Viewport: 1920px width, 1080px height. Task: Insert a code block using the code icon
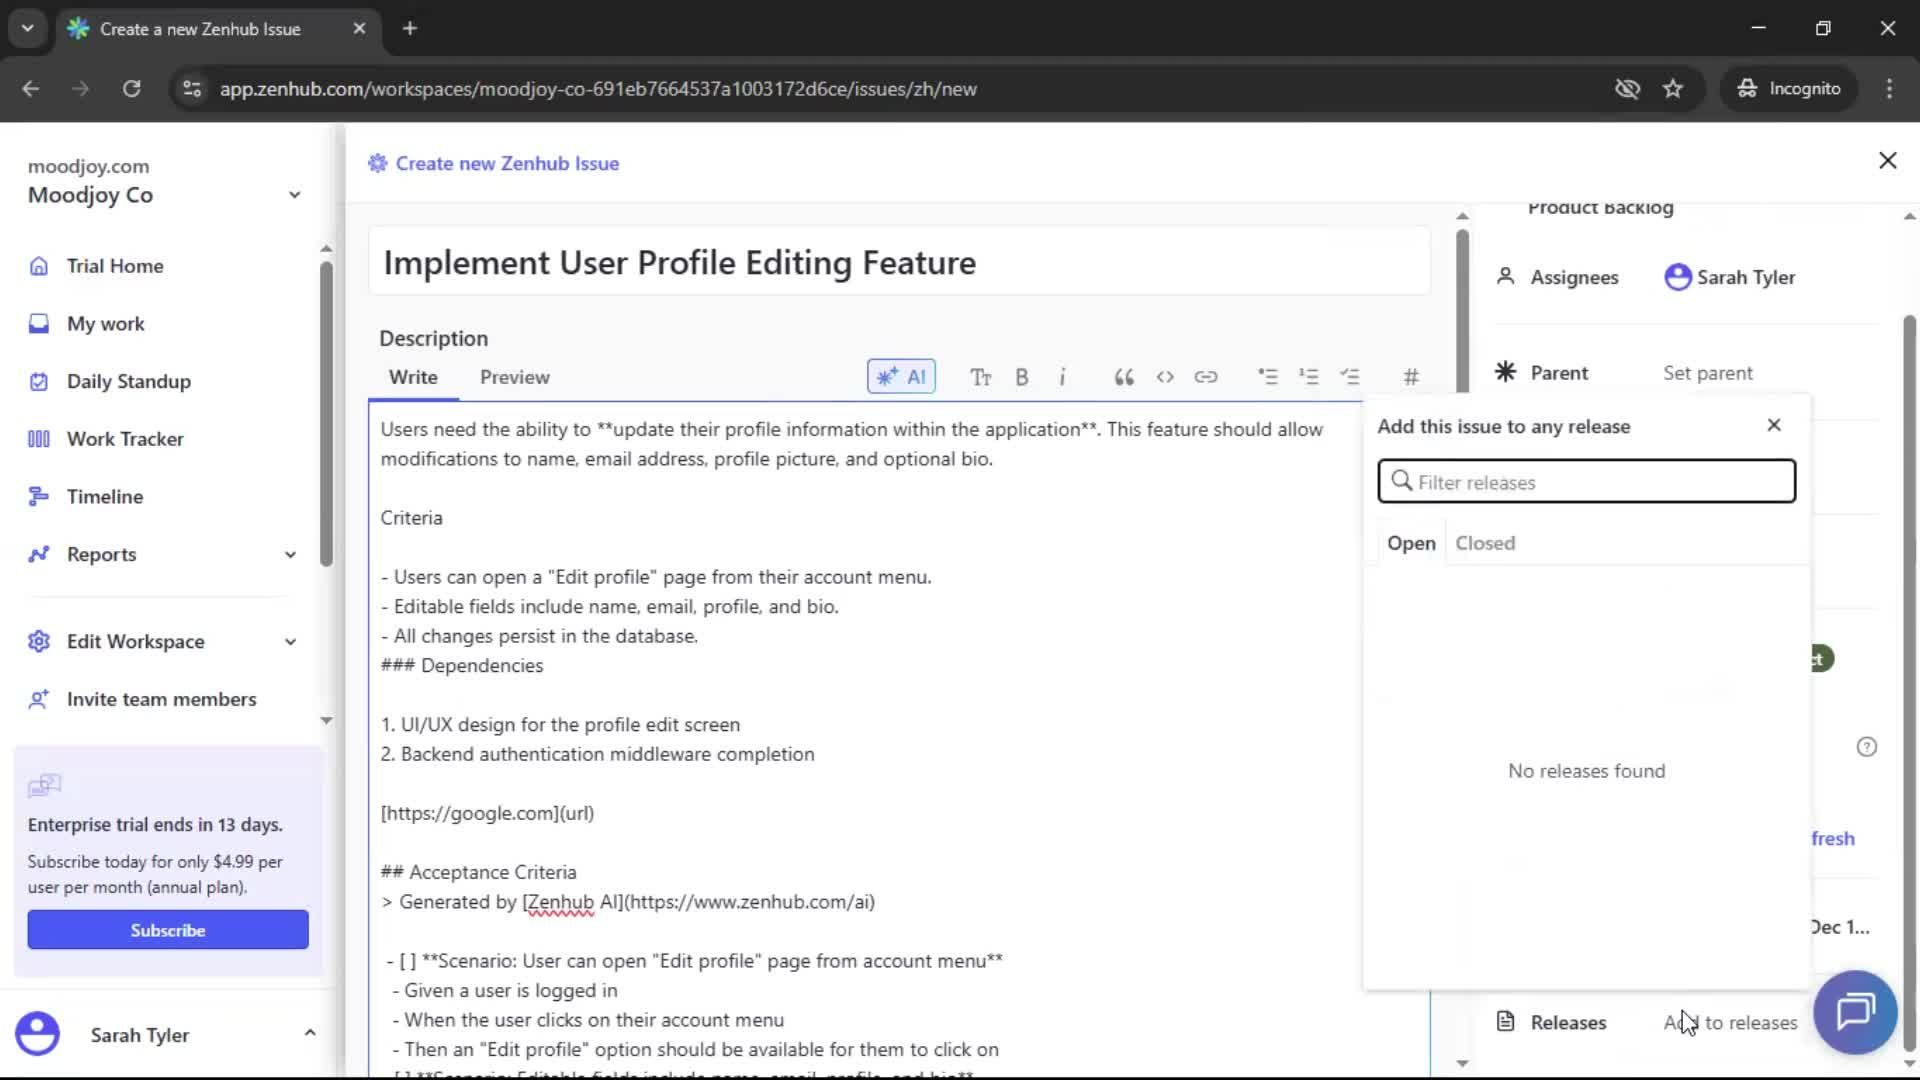pyautogui.click(x=1165, y=377)
